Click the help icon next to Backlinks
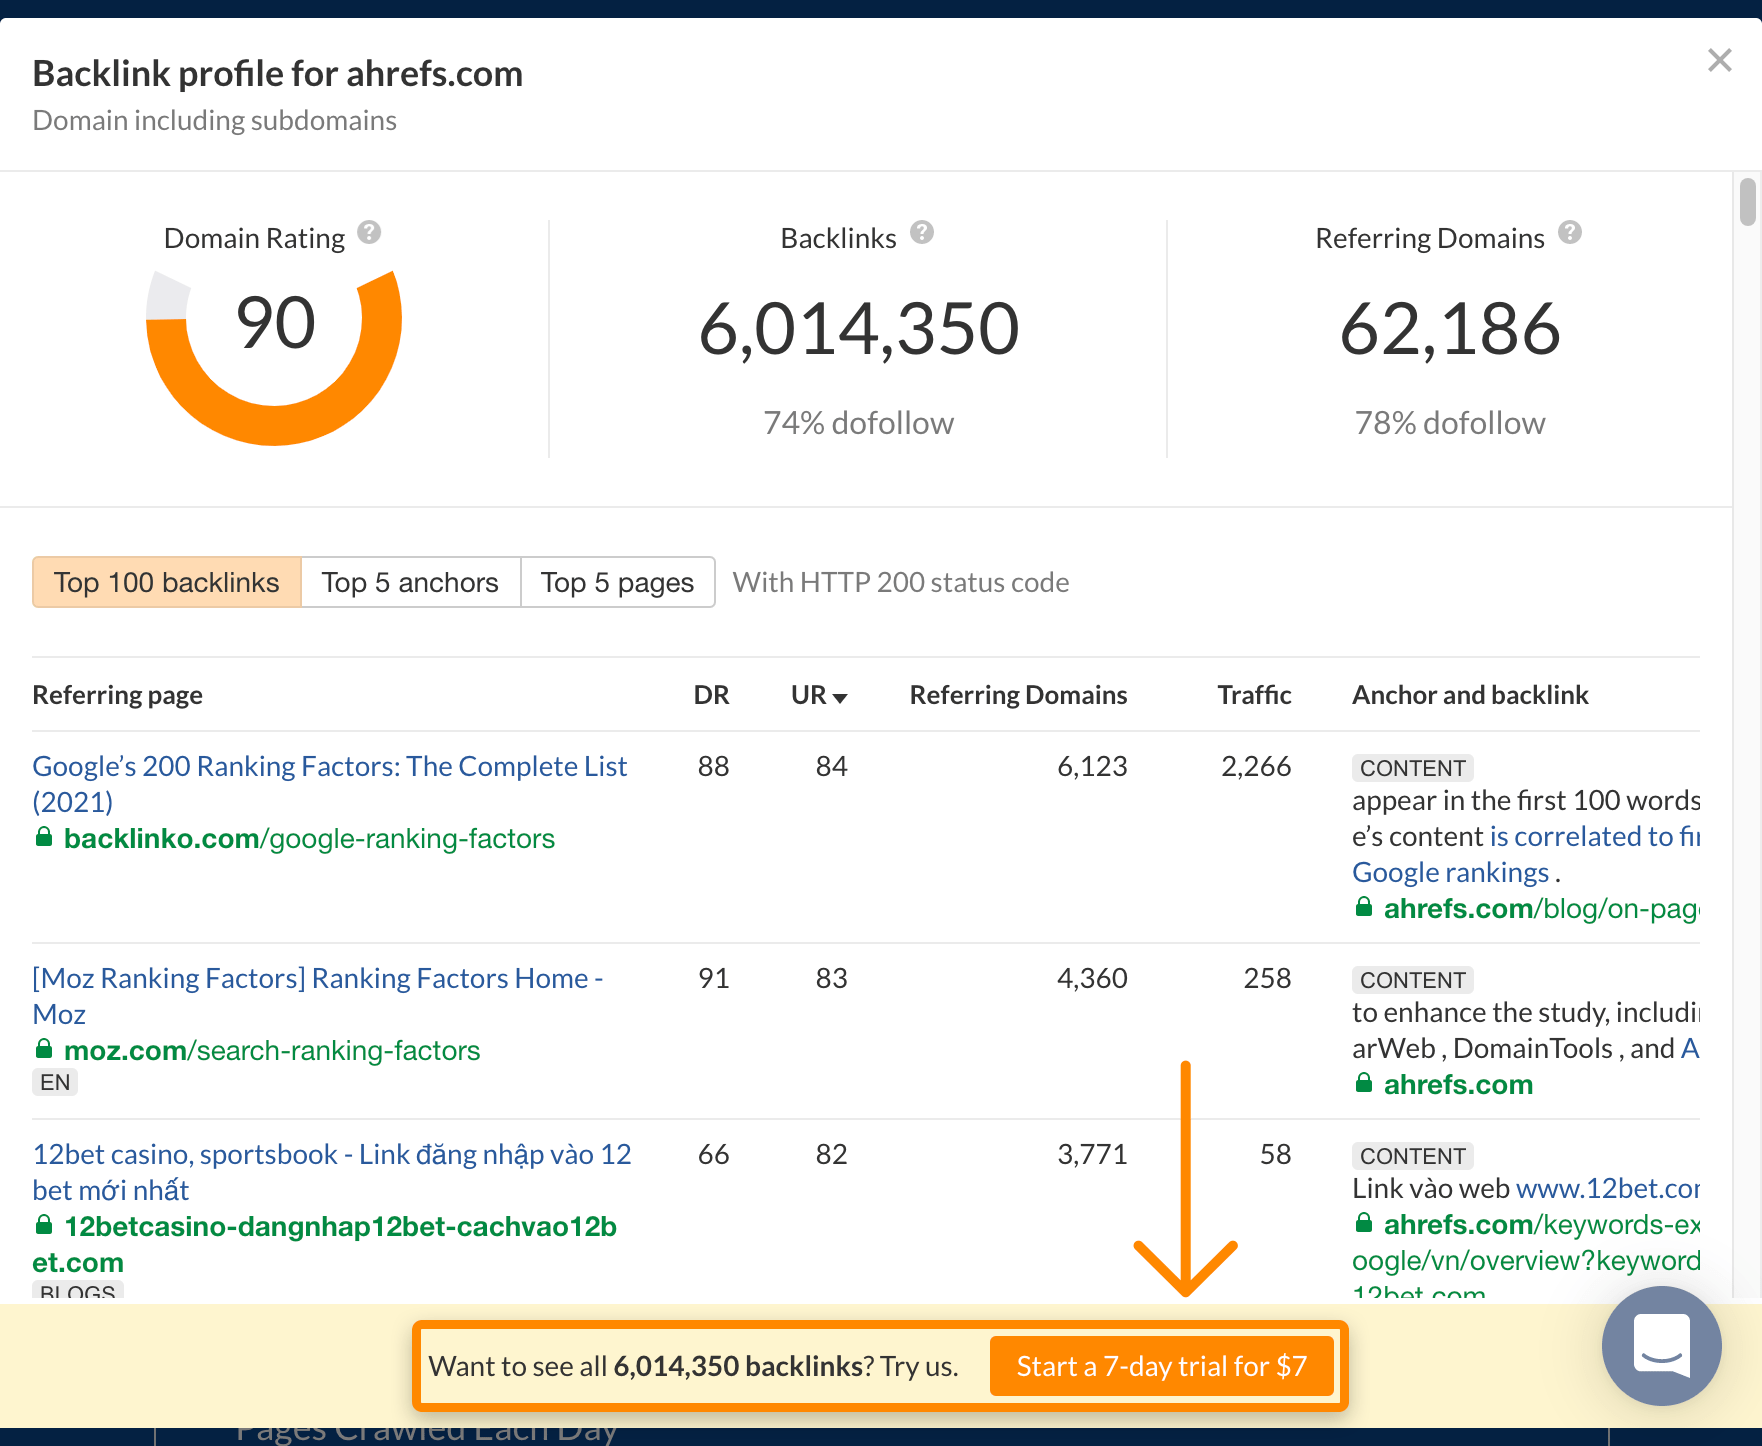Screen dimensions: 1762x1446 (921, 233)
